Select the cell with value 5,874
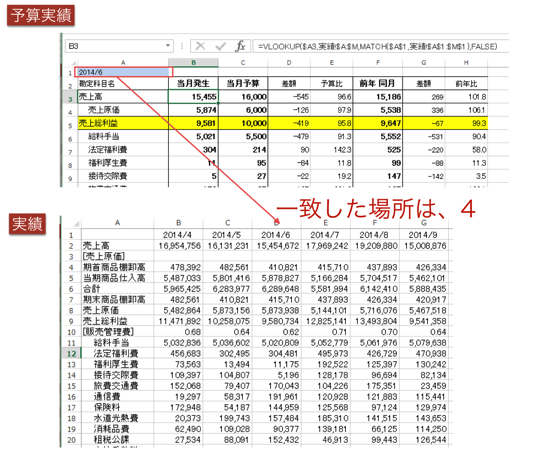This screenshot has width=549, height=461. coord(193,110)
